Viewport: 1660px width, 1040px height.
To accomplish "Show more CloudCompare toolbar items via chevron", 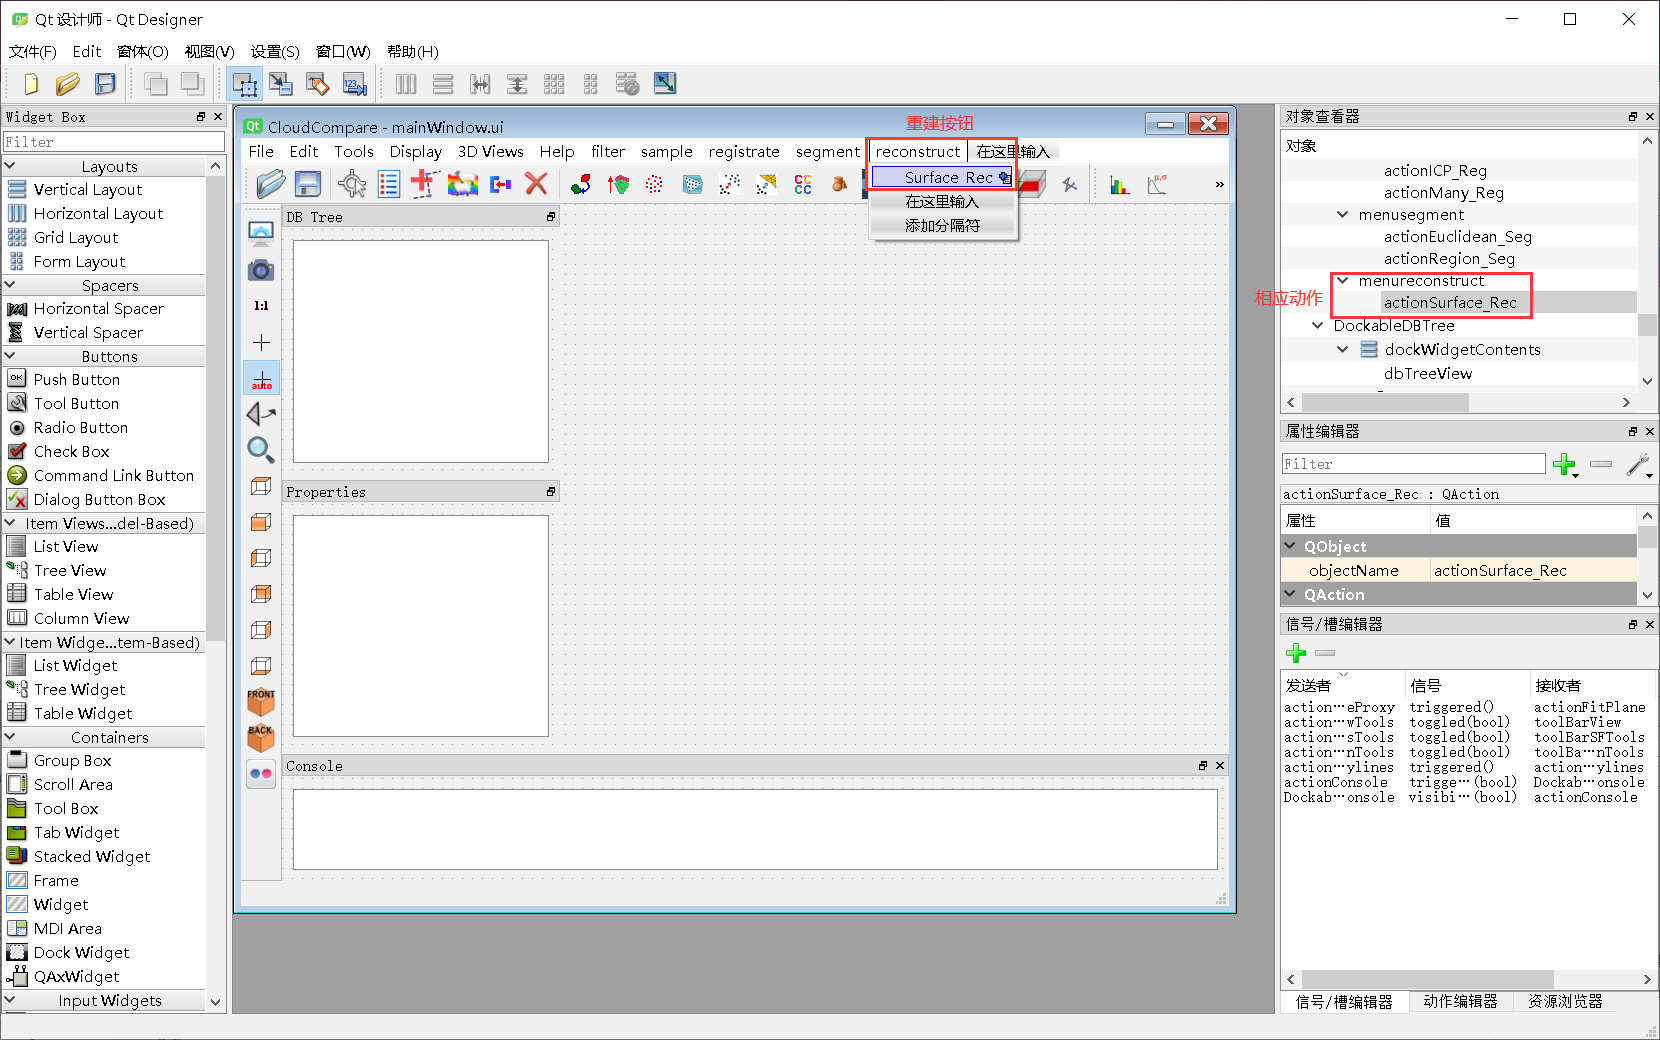I will point(1219,184).
